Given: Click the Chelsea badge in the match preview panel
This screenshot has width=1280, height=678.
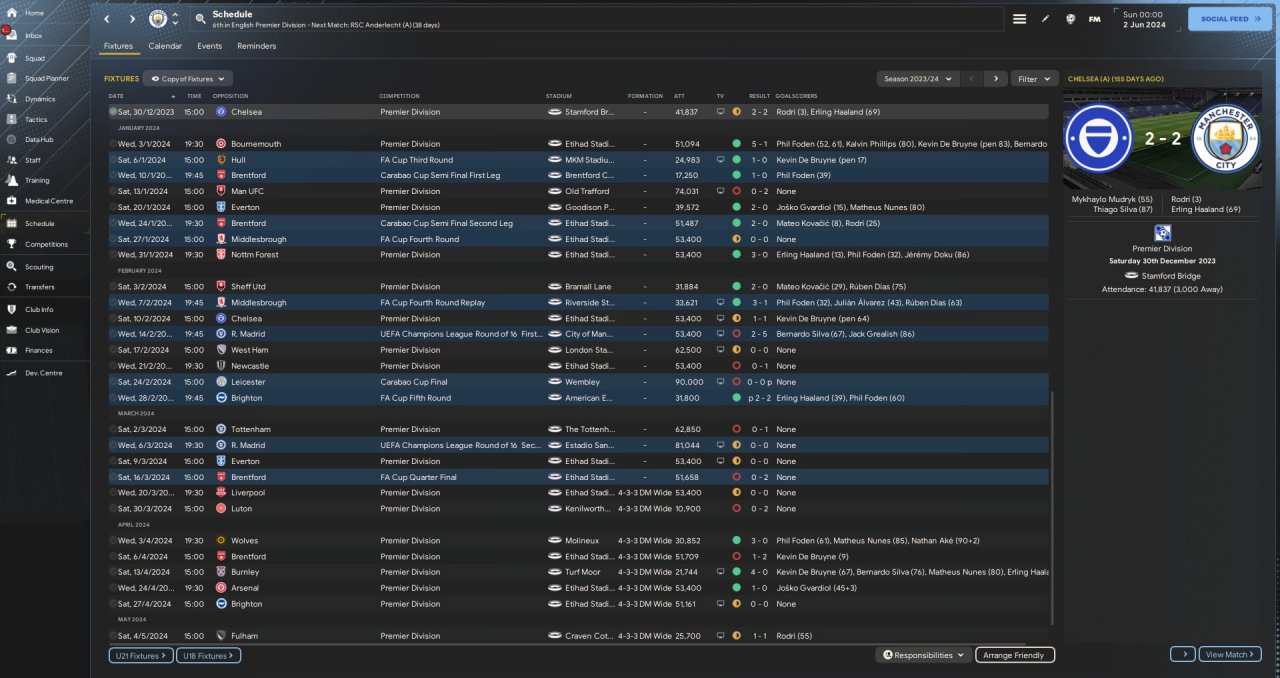Looking at the screenshot, I should pos(1099,139).
